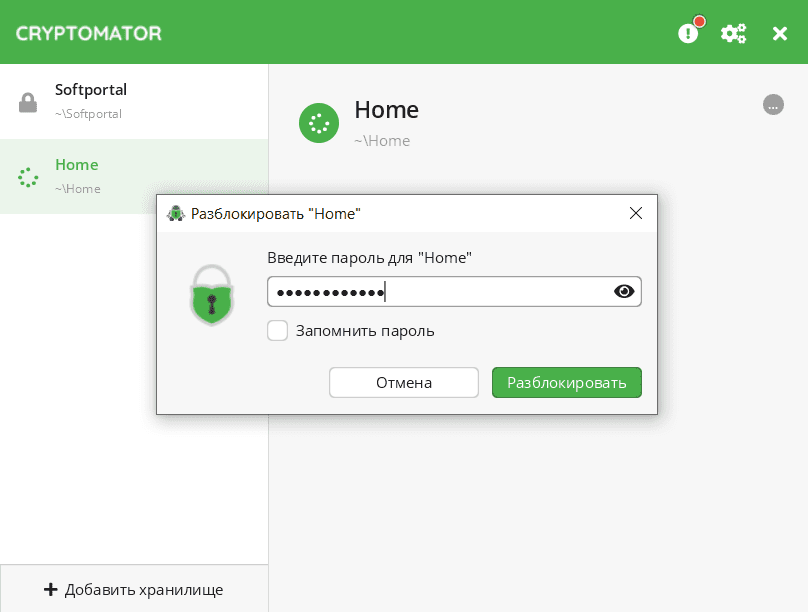Click the Cryptomator robot icon in dialog title
The image size is (808, 612).
pos(175,213)
